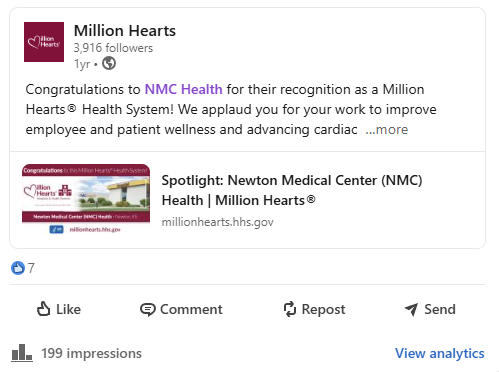
Task: Click the Like thumbs-up icon
Action: [43, 309]
